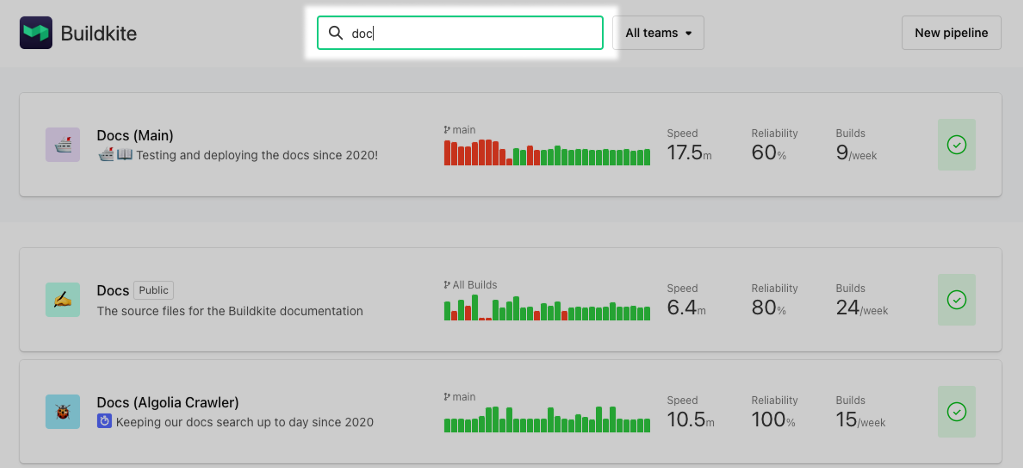This screenshot has height=468, width=1023.
Task: Open the Docs pipeline title
Action: click(113, 290)
